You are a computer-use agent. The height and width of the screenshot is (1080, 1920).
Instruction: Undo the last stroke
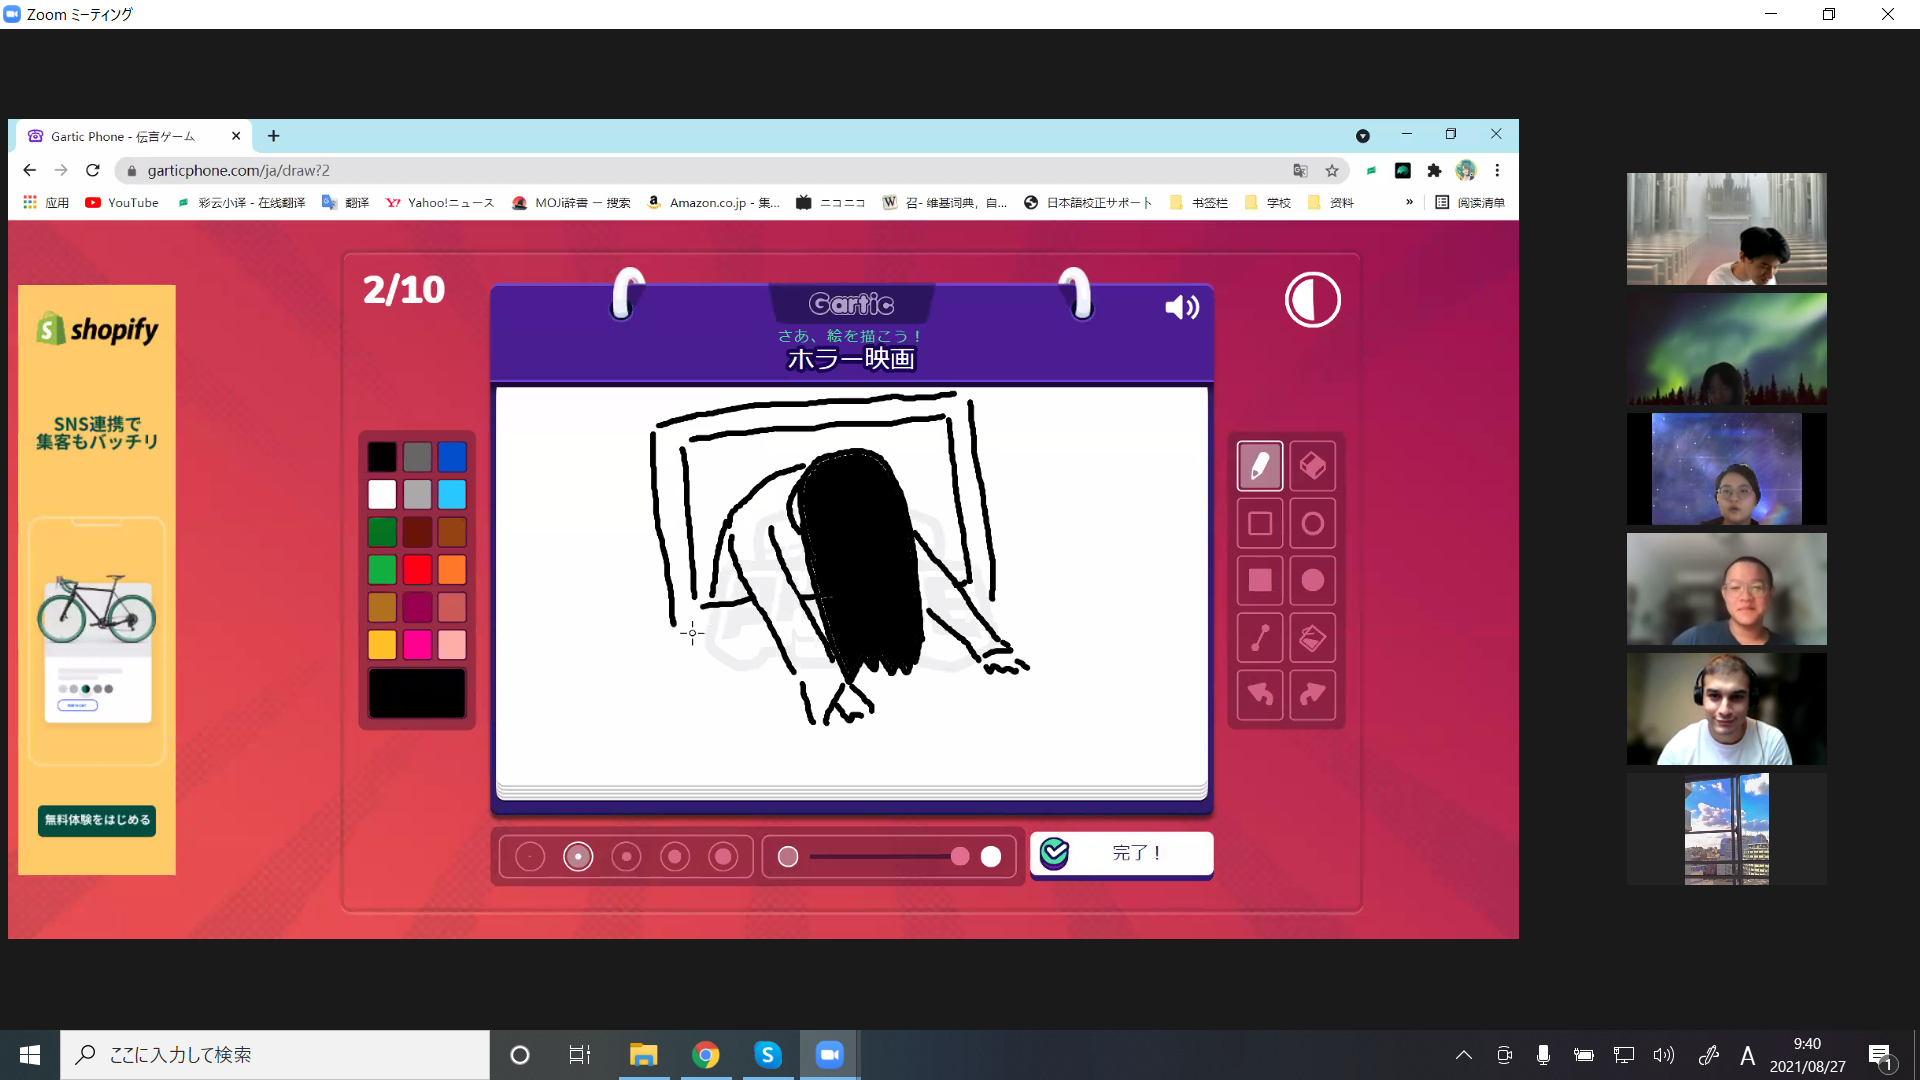tap(1260, 694)
